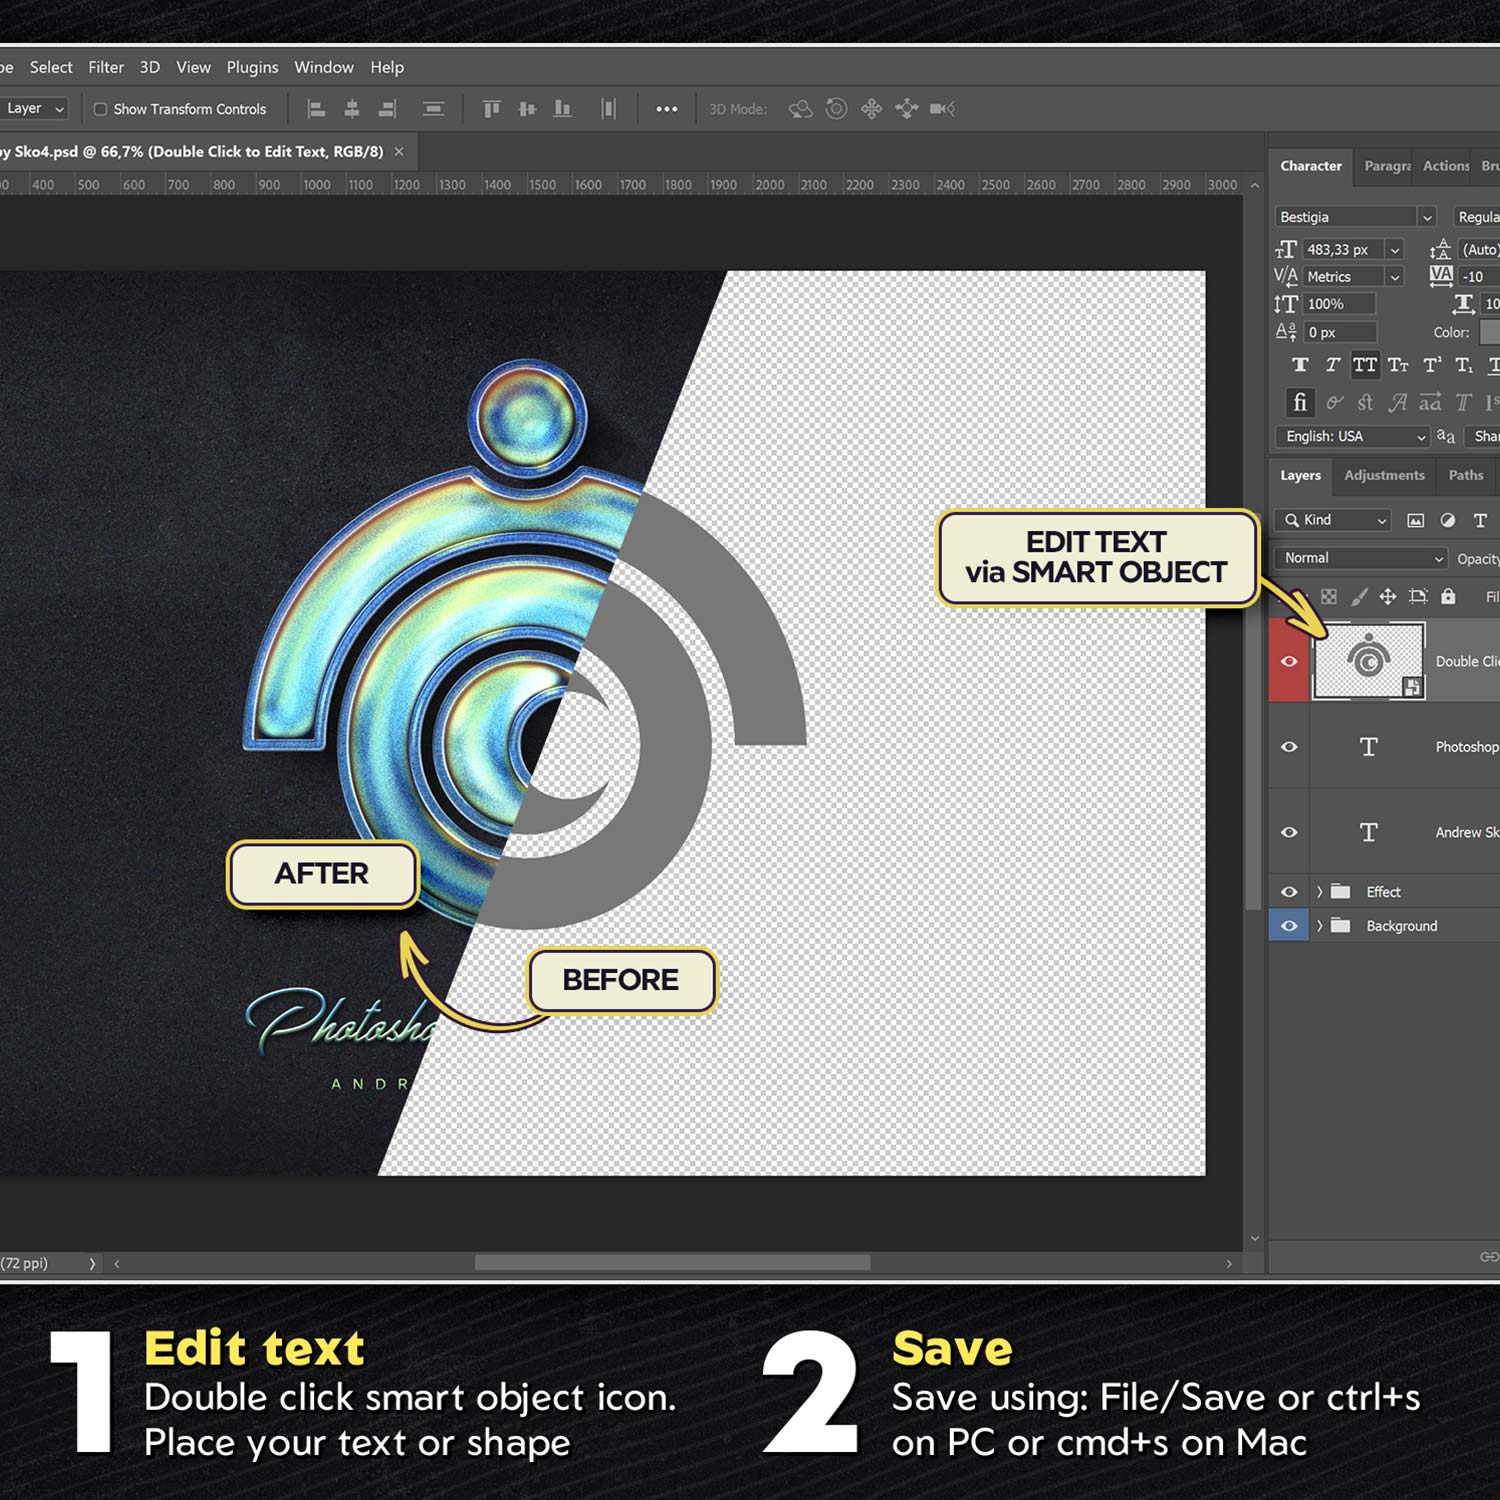Enable Show Transform Controls checkbox

click(100, 109)
